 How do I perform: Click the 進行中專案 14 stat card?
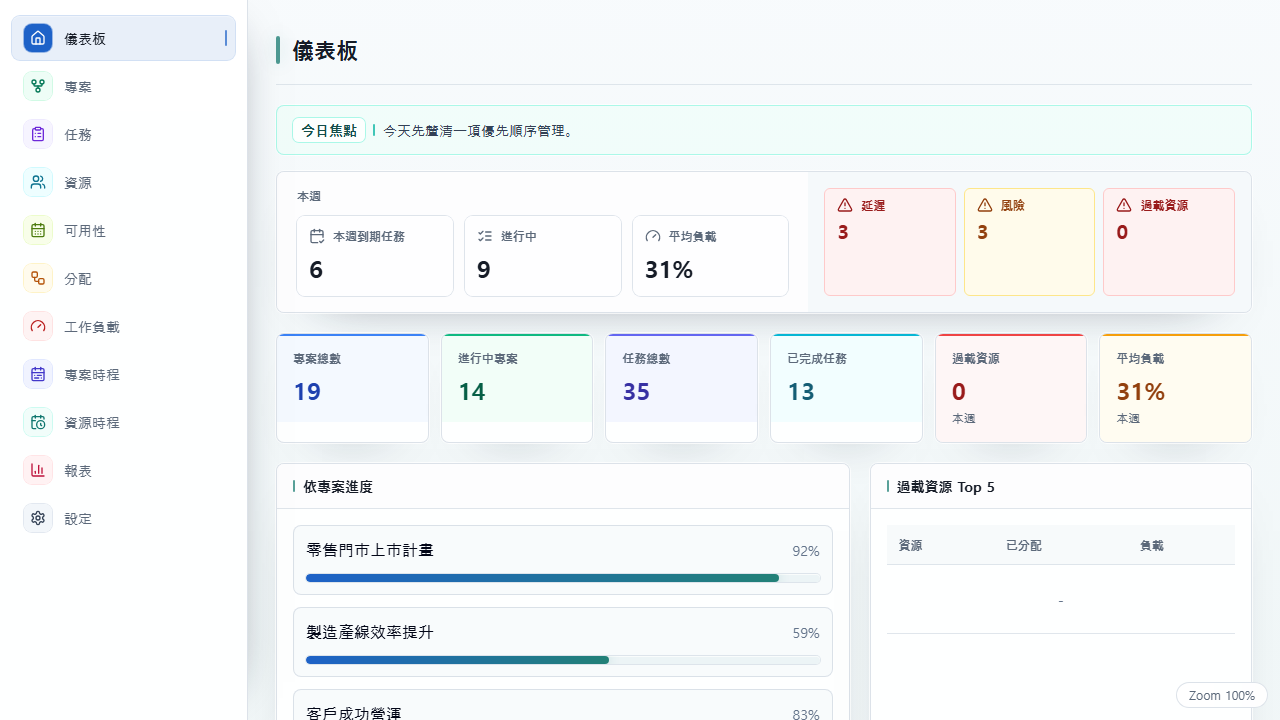coord(517,388)
